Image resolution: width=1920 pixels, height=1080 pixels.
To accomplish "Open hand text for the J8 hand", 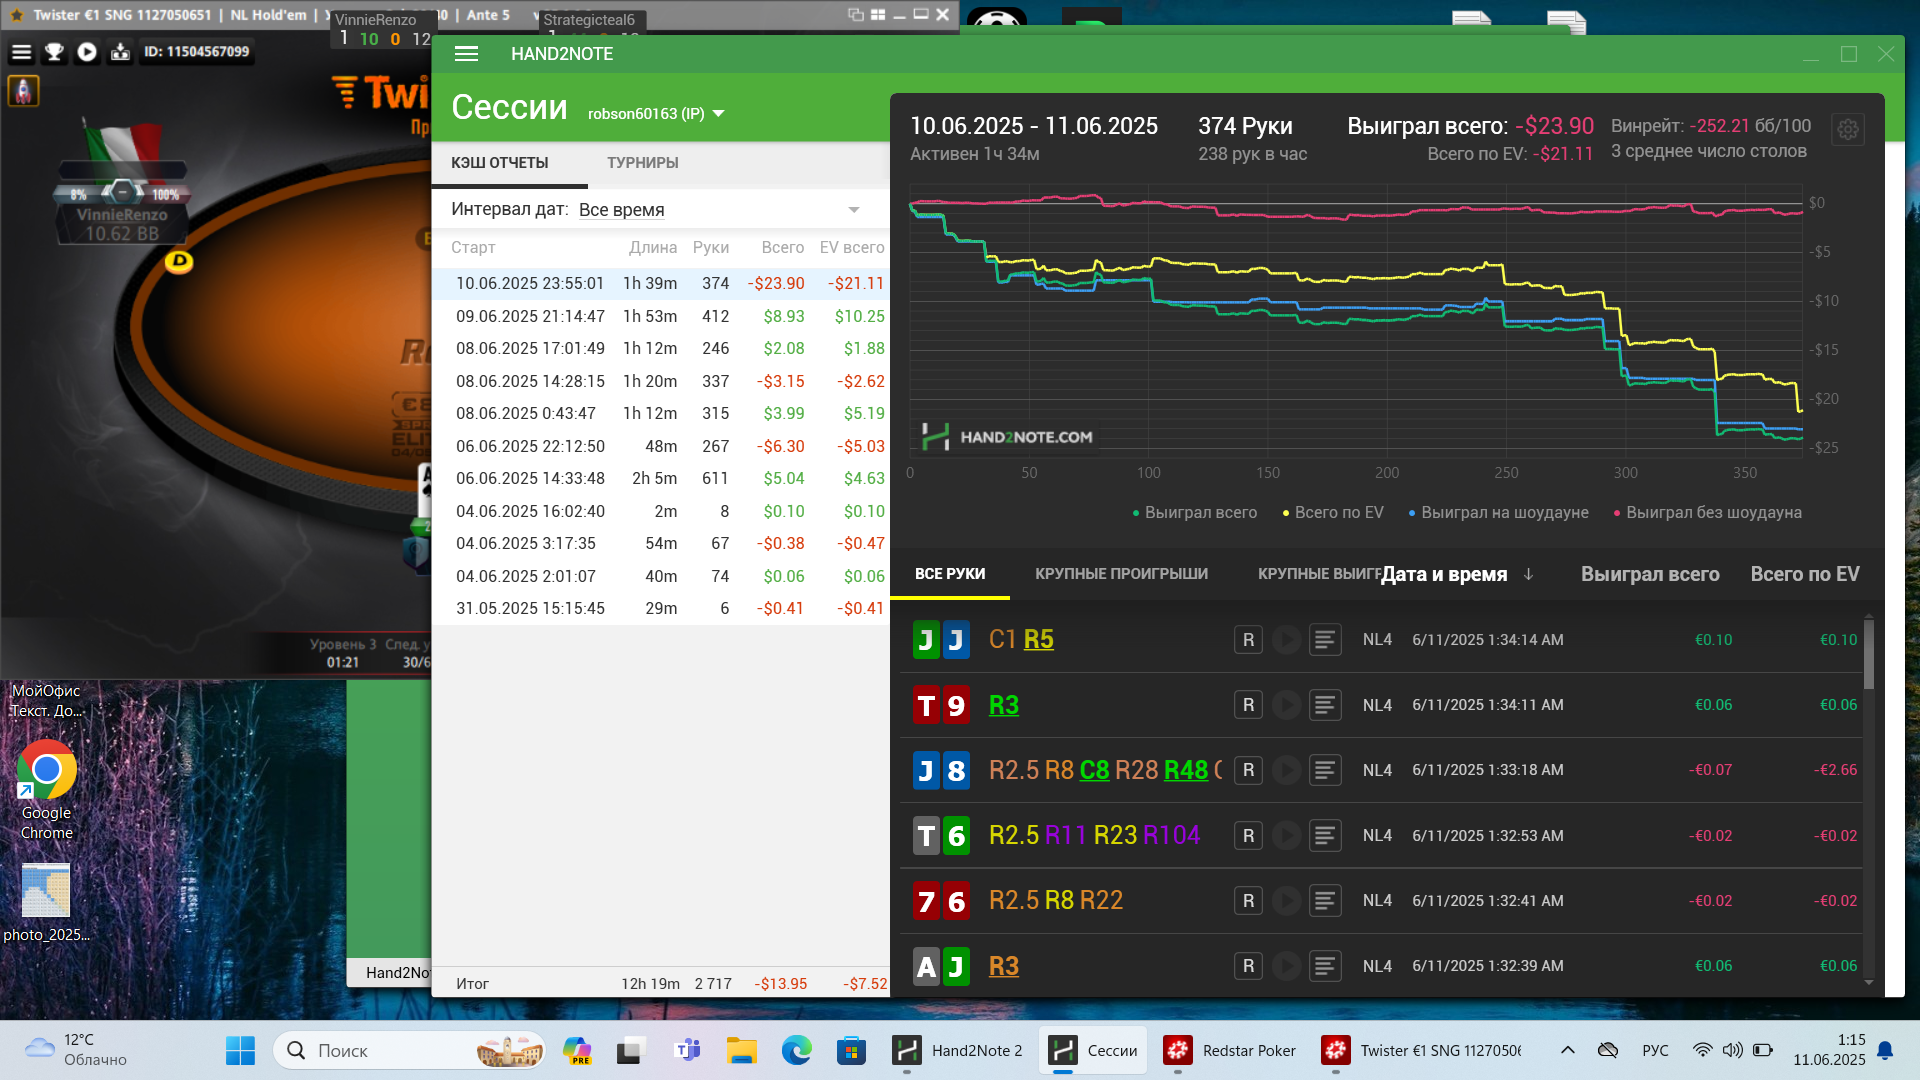I will 1325,770.
